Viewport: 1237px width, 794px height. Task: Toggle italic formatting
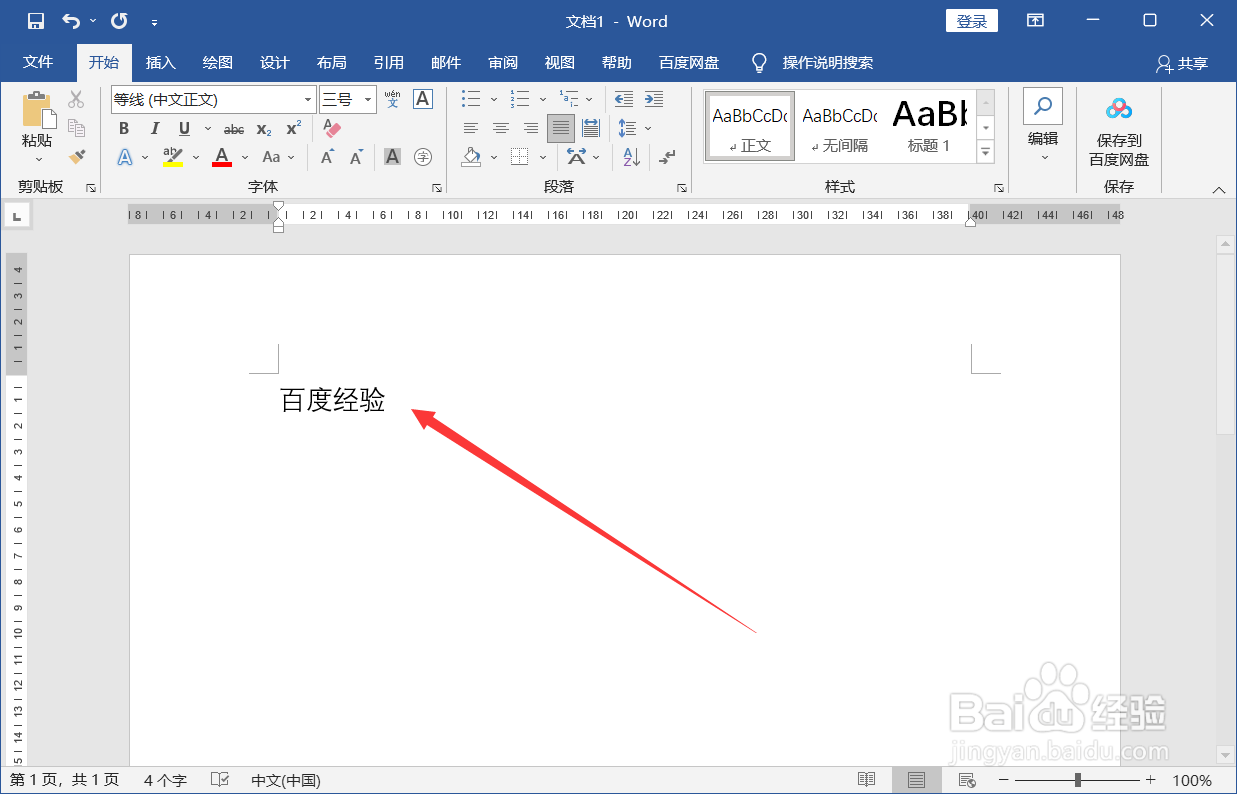click(x=154, y=129)
